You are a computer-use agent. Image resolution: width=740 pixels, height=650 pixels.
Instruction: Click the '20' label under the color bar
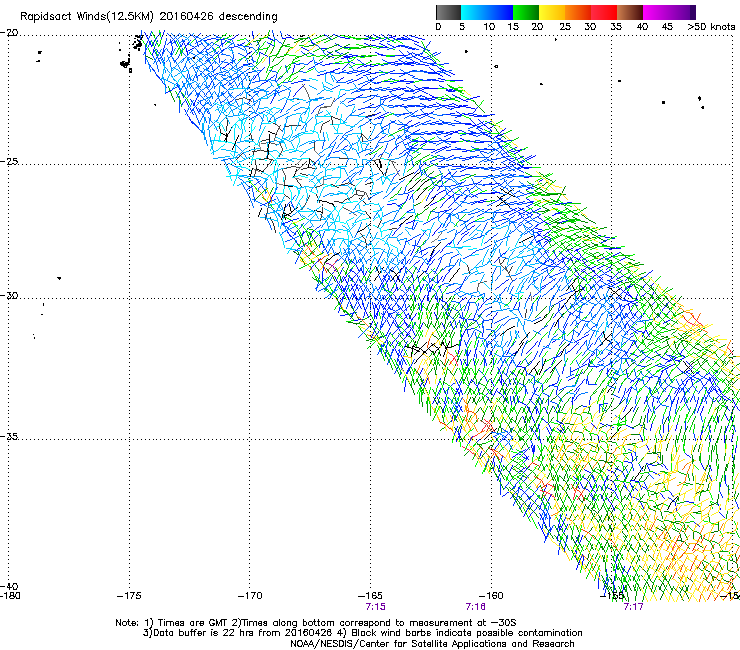(x=537, y=27)
